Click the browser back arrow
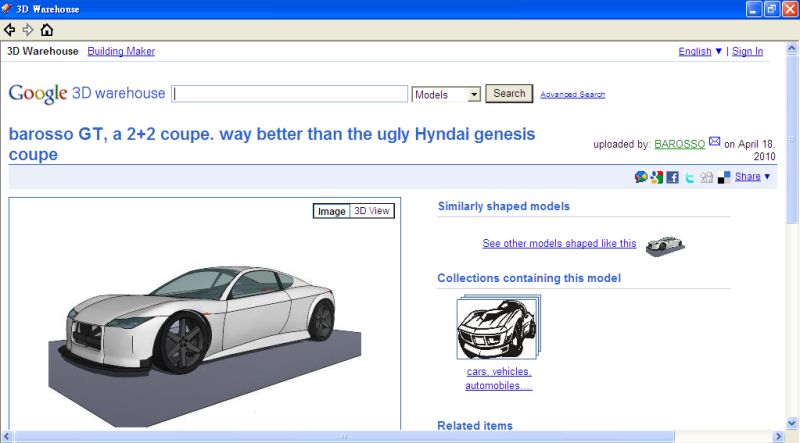 (x=10, y=30)
